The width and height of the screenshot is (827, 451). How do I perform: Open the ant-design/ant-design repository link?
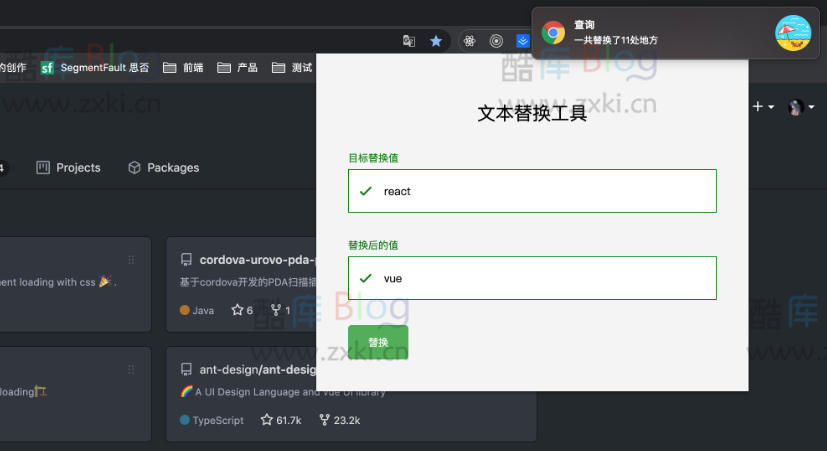pos(257,369)
